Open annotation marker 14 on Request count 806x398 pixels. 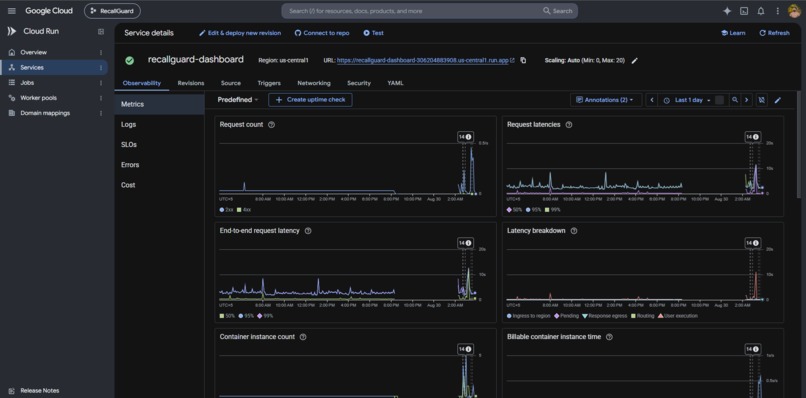pyautogui.click(x=465, y=137)
